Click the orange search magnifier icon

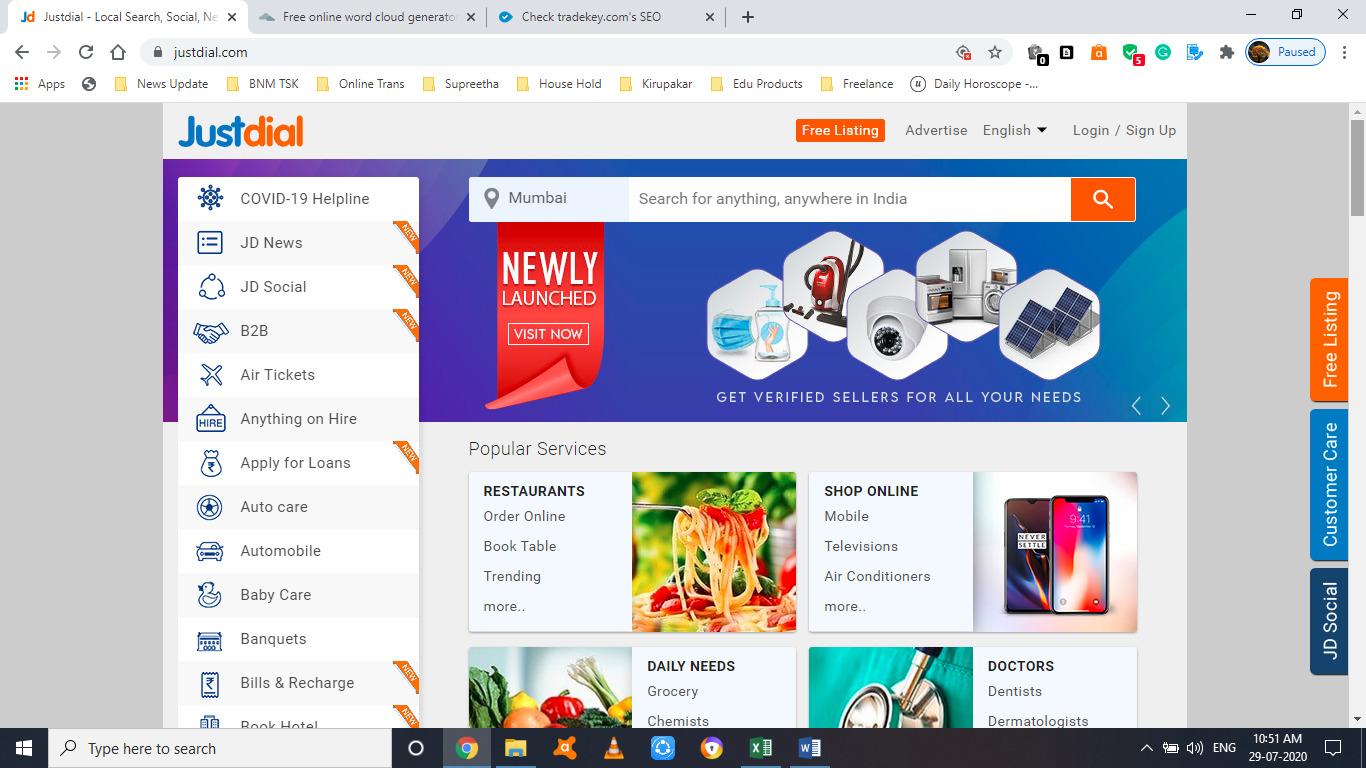[1102, 199]
